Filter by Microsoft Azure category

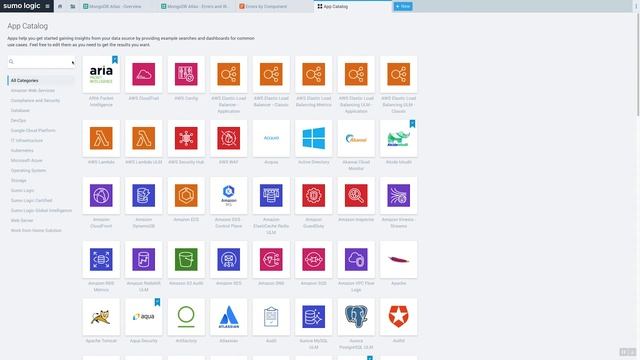[x=27, y=160]
